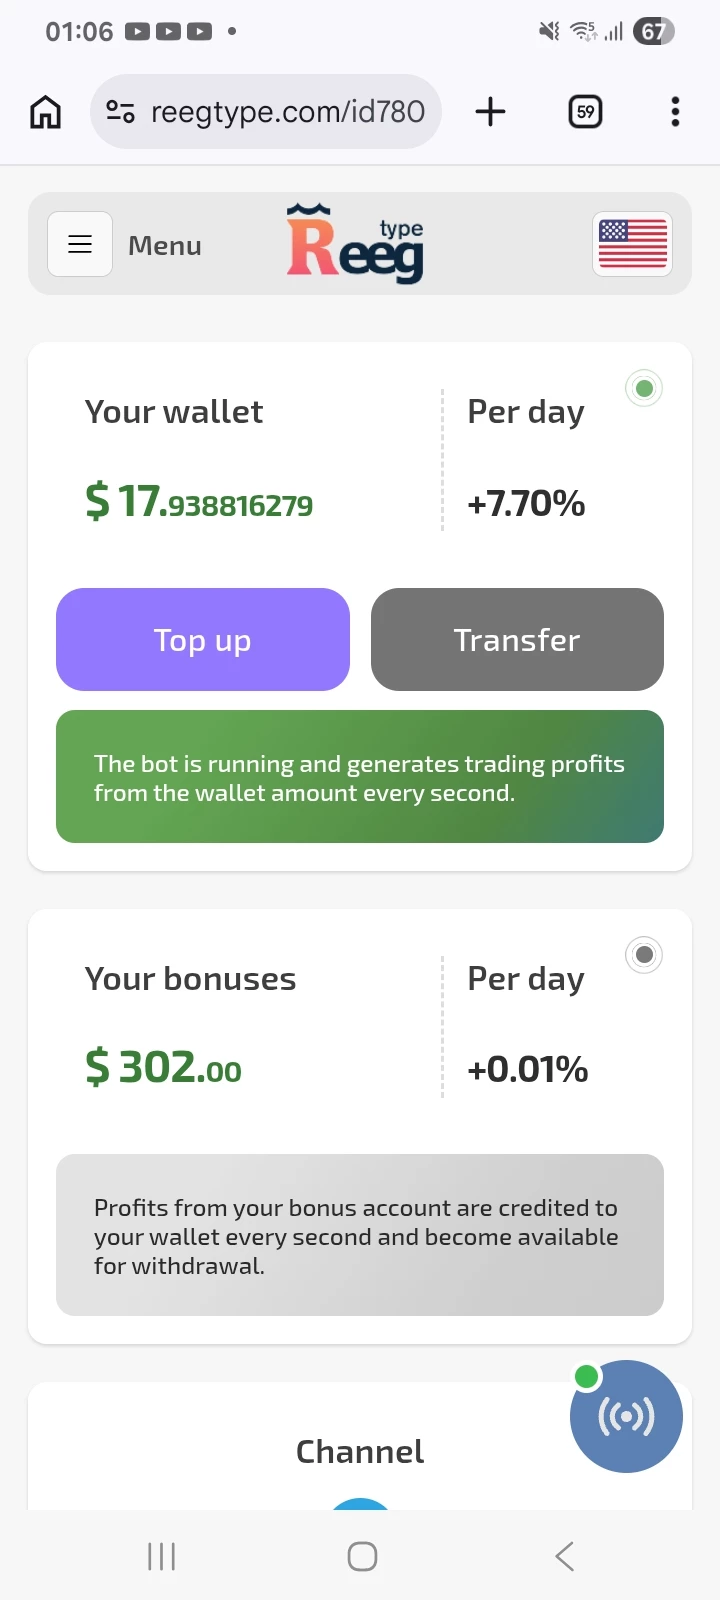Open browser three-dot options menu
This screenshot has width=720, height=1600.
(x=676, y=111)
